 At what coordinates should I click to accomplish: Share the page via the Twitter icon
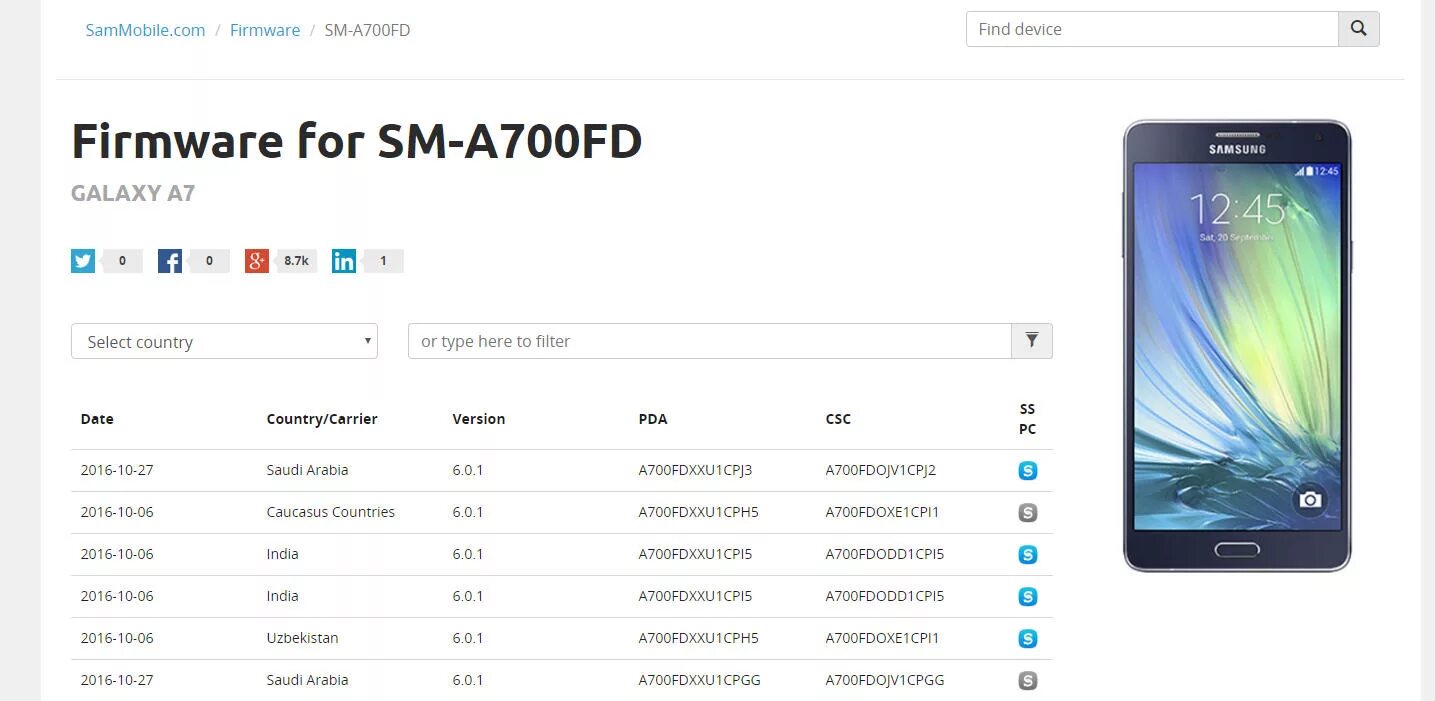point(83,261)
